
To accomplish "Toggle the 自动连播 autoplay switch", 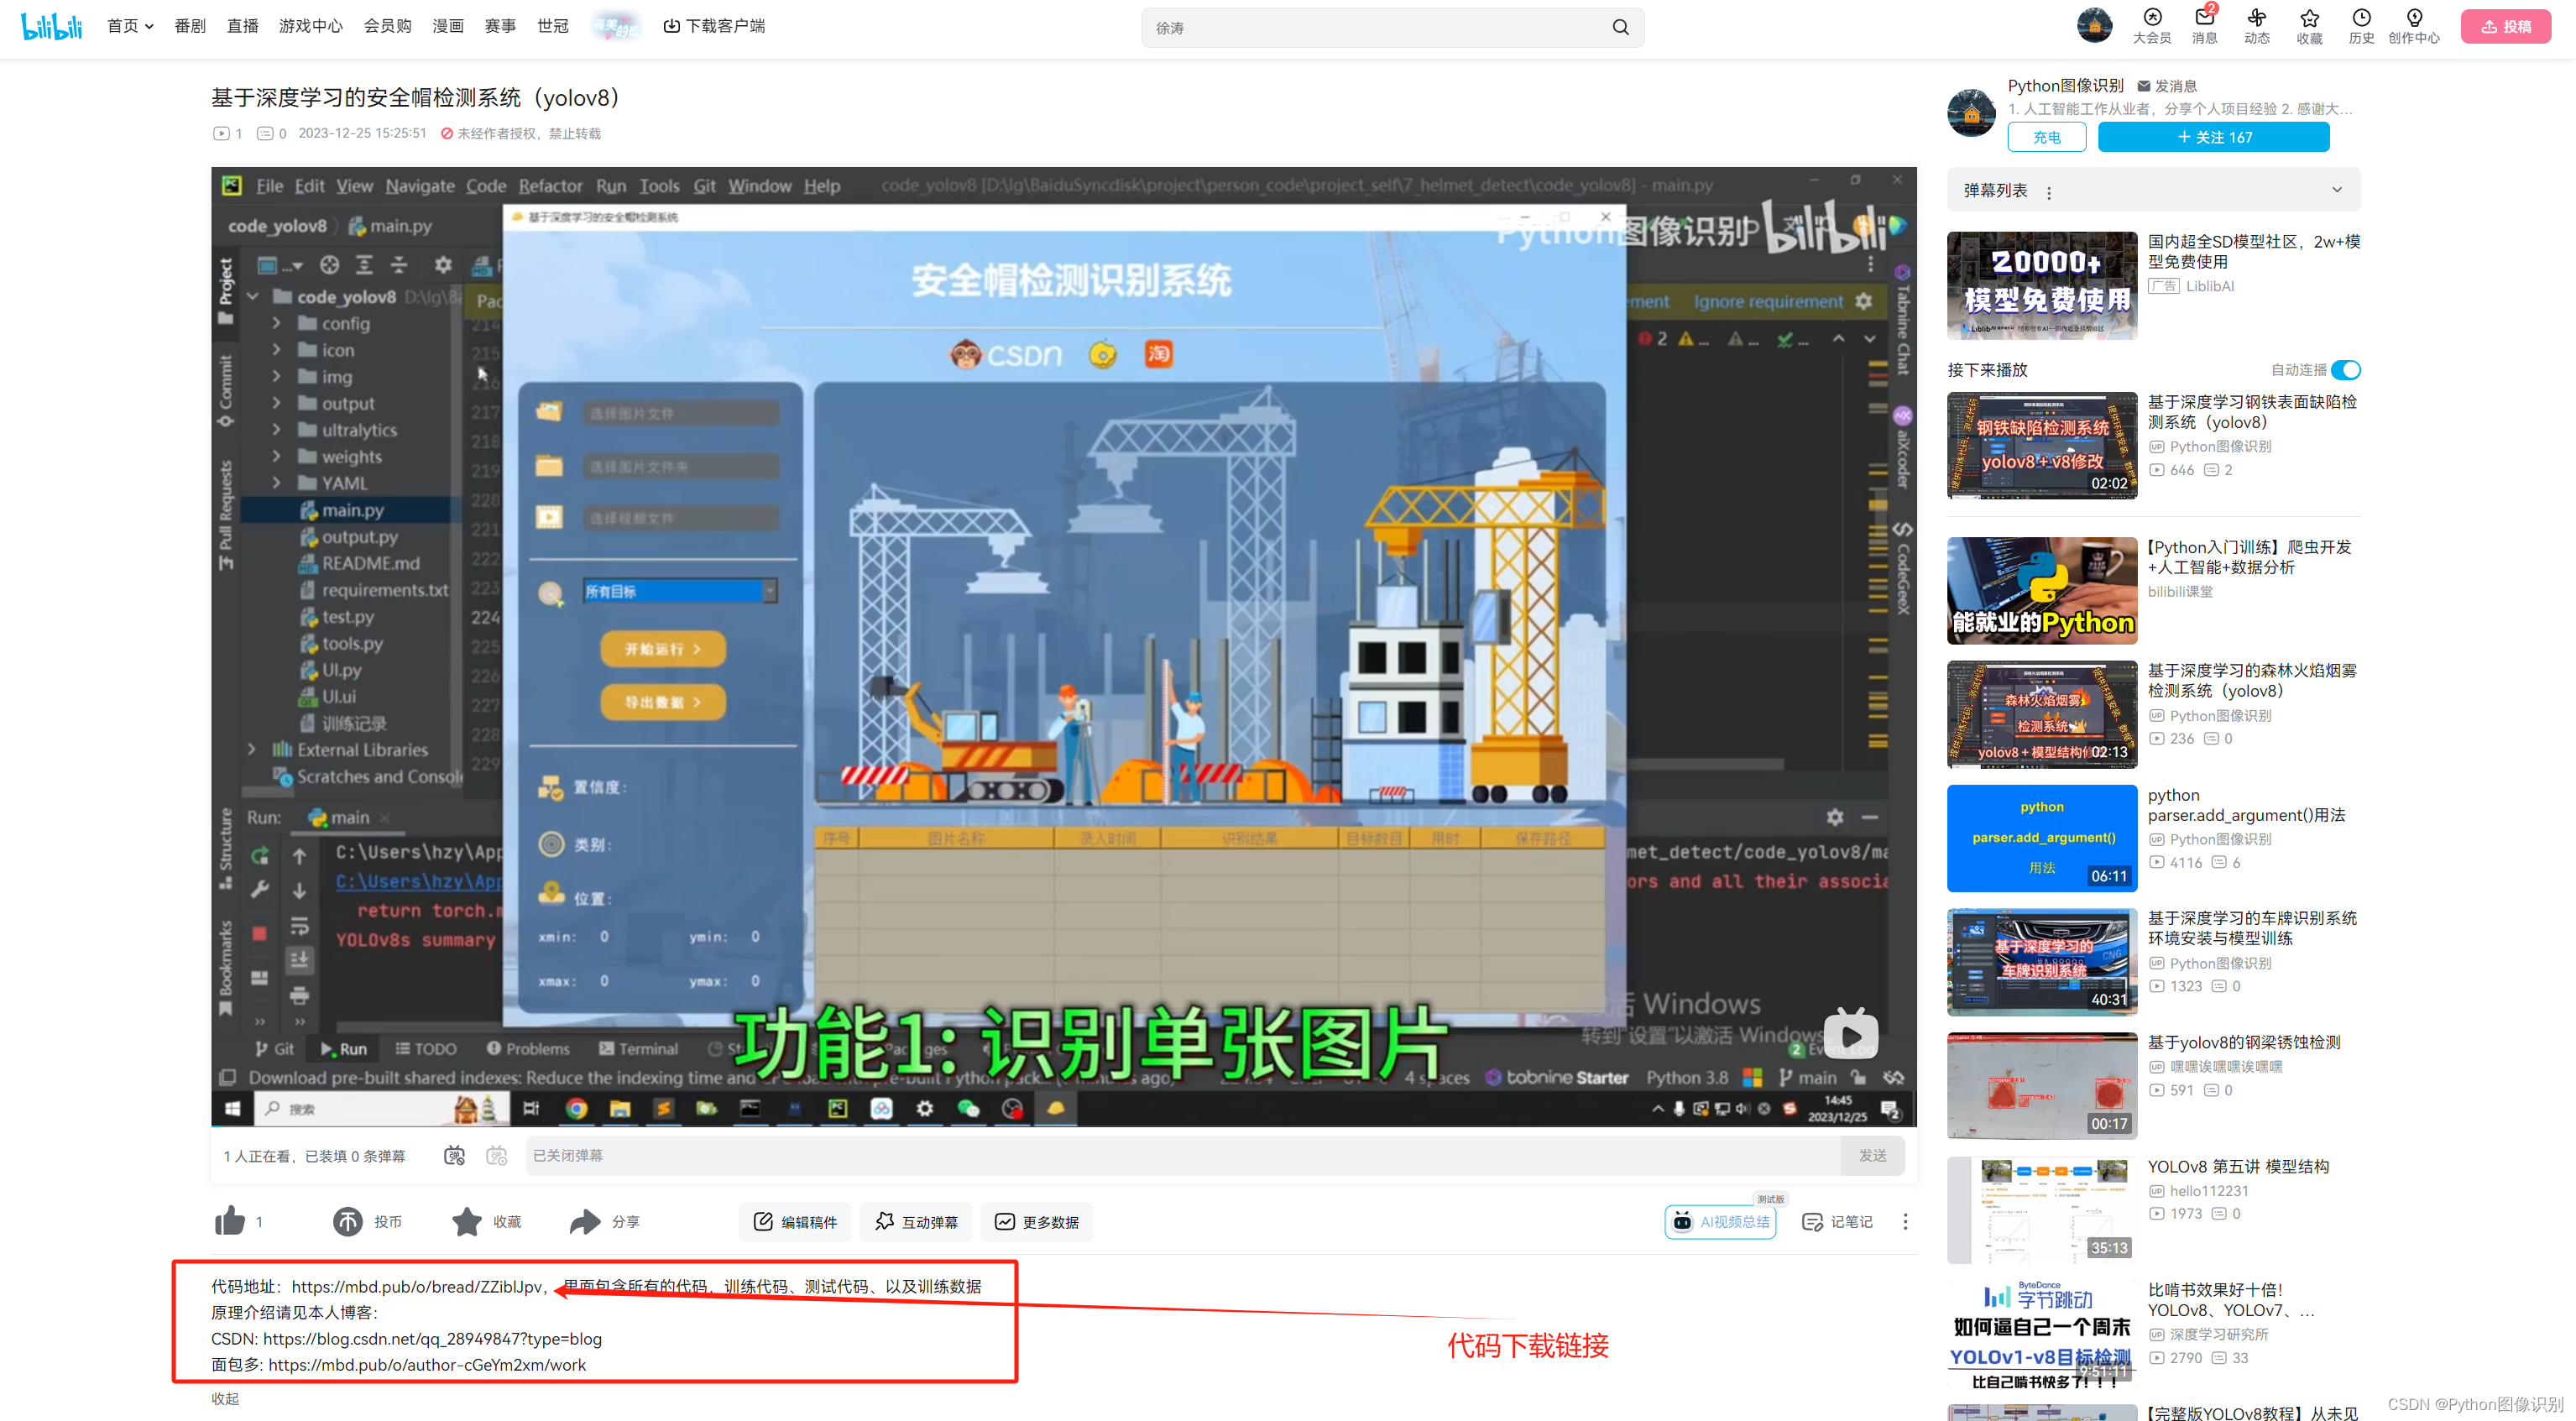I will click(2345, 370).
